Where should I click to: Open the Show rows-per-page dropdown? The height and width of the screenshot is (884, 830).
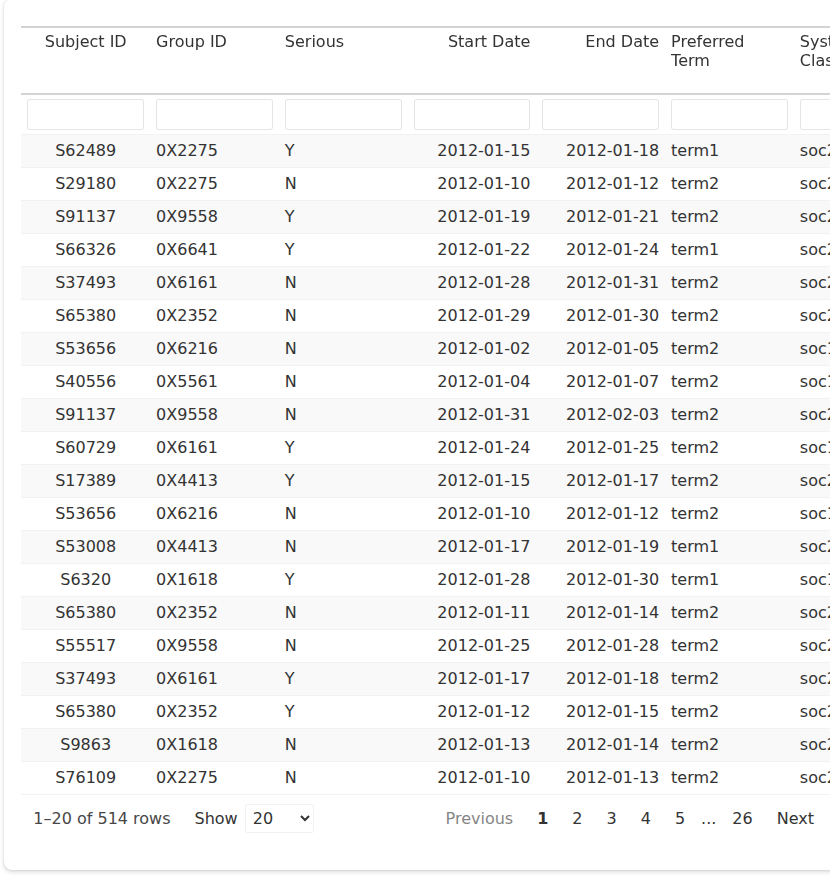coord(279,819)
